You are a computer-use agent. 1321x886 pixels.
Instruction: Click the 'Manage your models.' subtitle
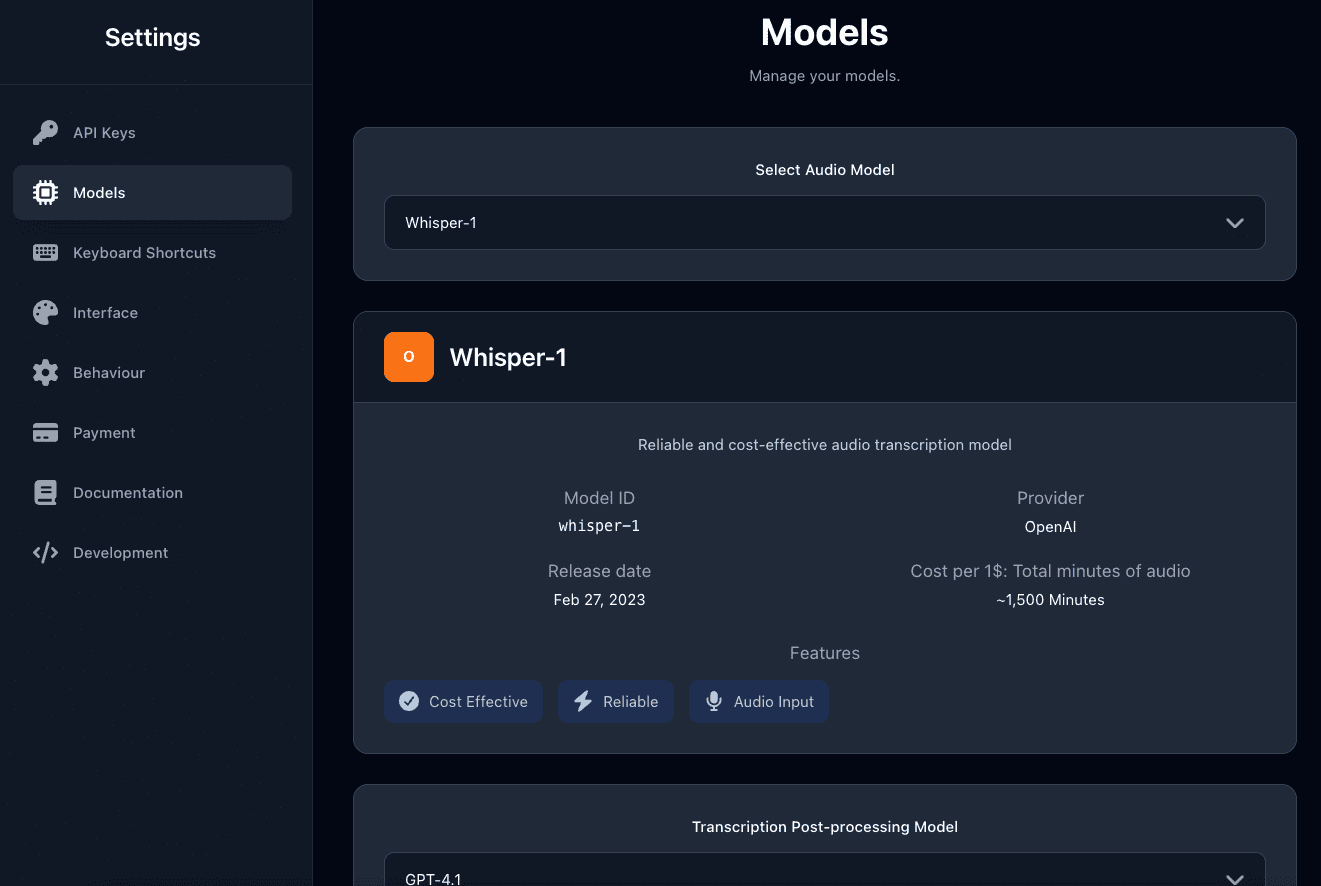click(825, 76)
